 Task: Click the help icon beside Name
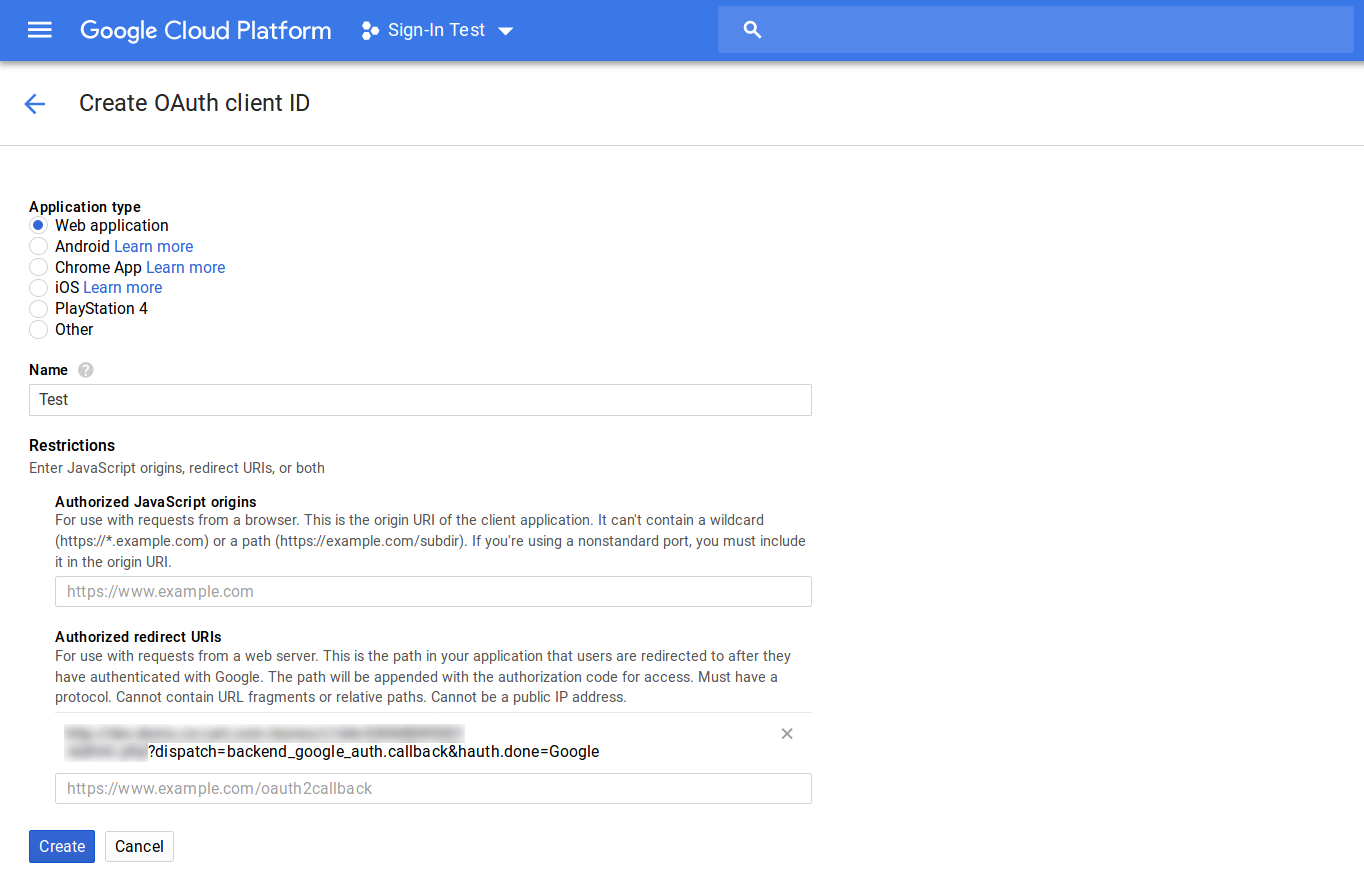86,370
